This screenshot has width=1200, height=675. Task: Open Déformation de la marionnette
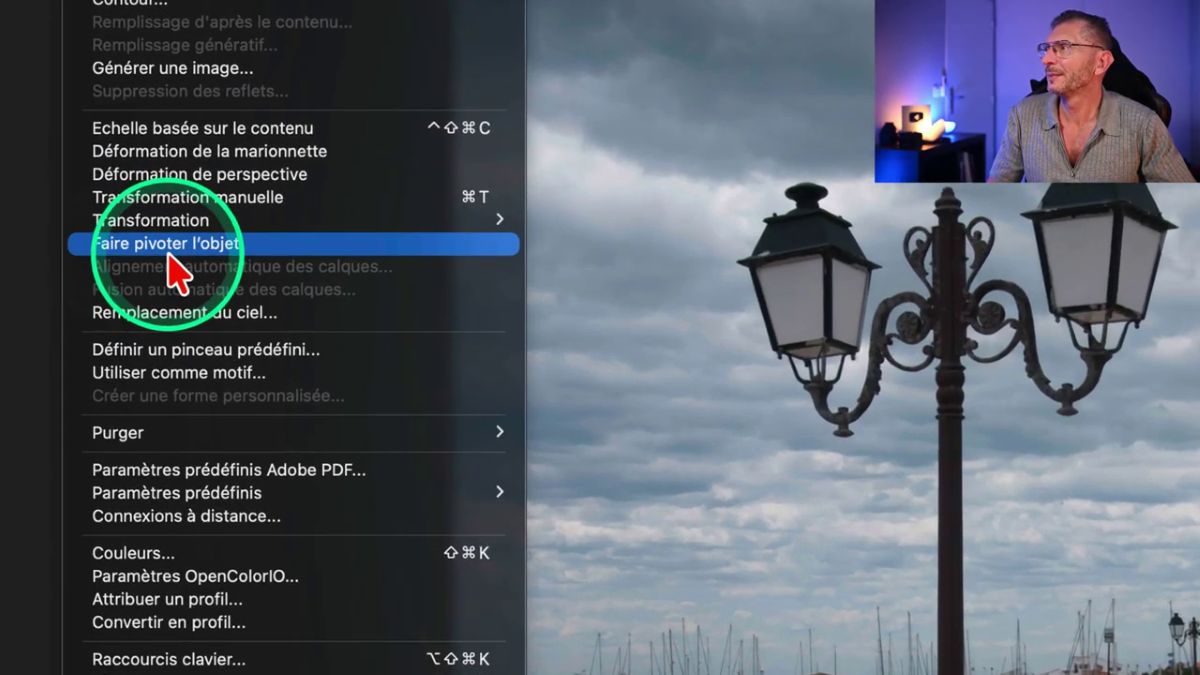[x=209, y=151]
